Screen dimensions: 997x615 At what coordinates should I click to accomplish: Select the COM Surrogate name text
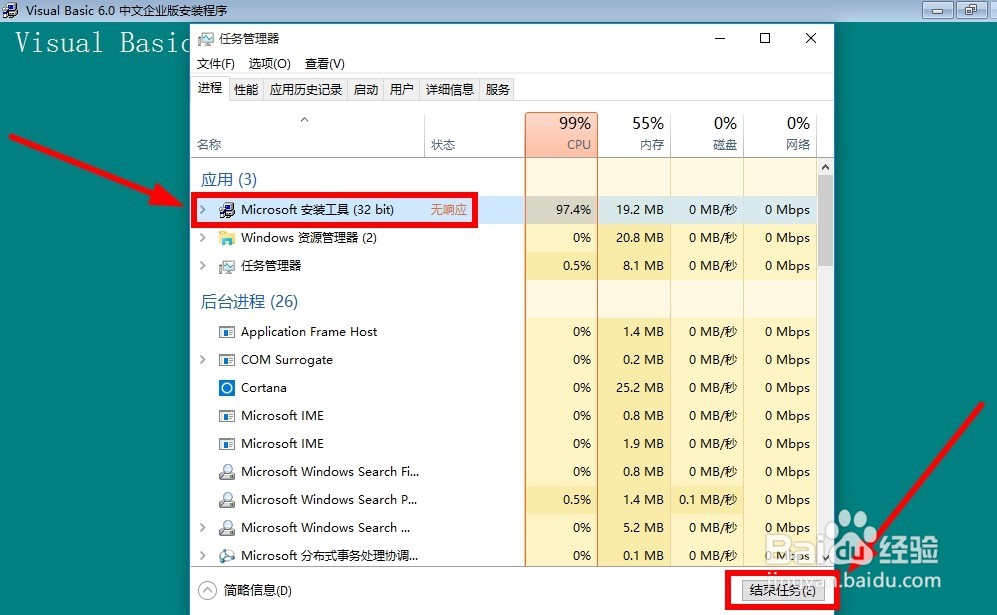tap(287, 360)
